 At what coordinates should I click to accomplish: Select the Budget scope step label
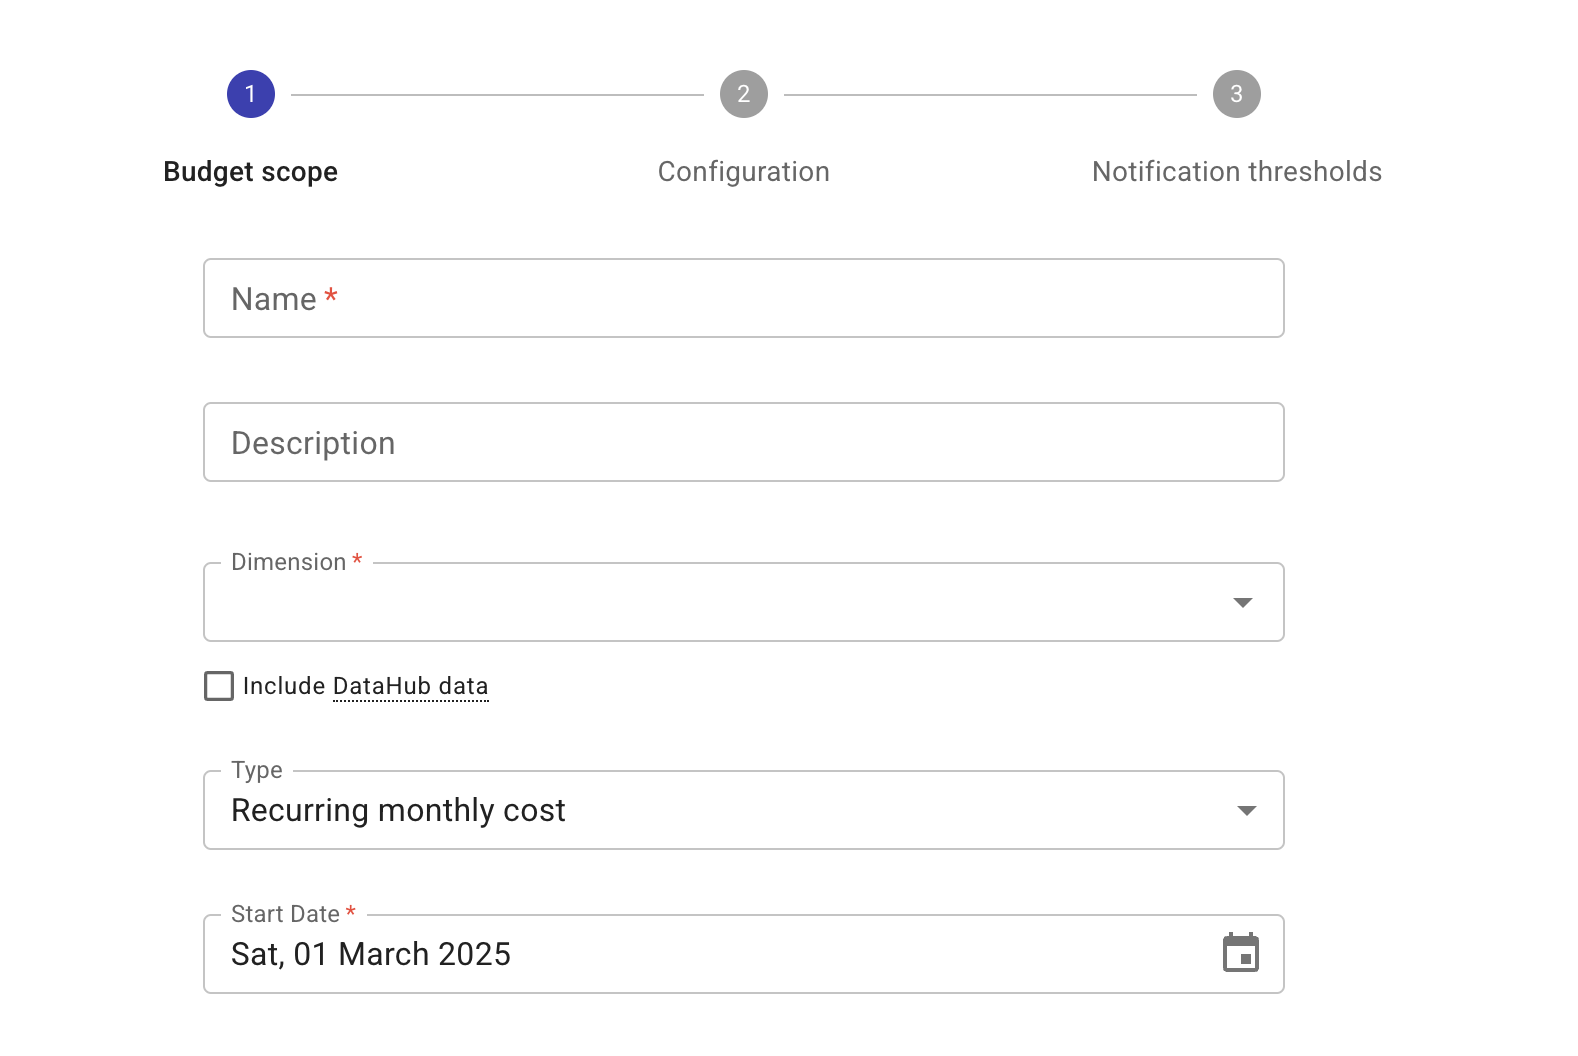click(250, 172)
